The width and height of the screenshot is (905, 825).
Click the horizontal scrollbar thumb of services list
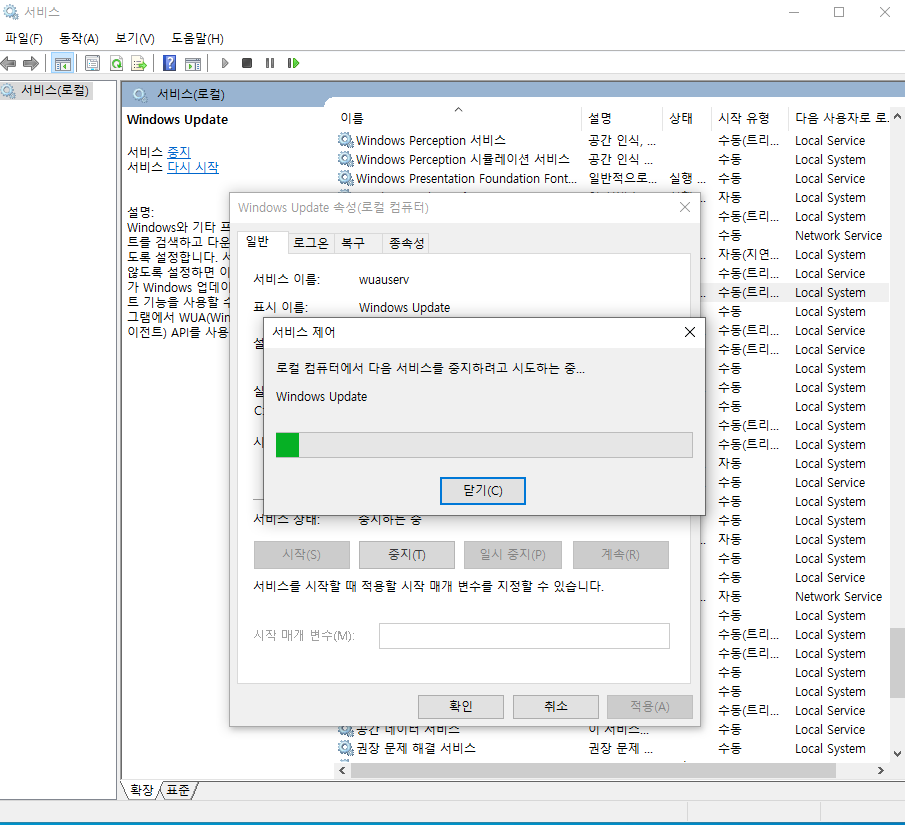[593, 771]
